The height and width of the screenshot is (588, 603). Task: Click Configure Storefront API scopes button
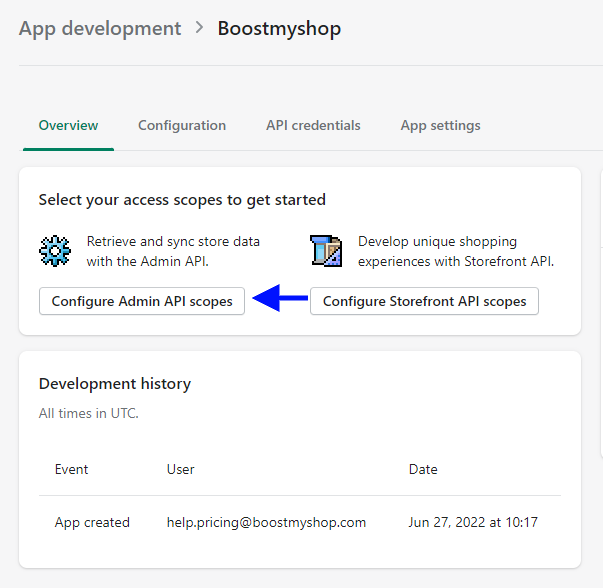pyautogui.click(x=425, y=301)
